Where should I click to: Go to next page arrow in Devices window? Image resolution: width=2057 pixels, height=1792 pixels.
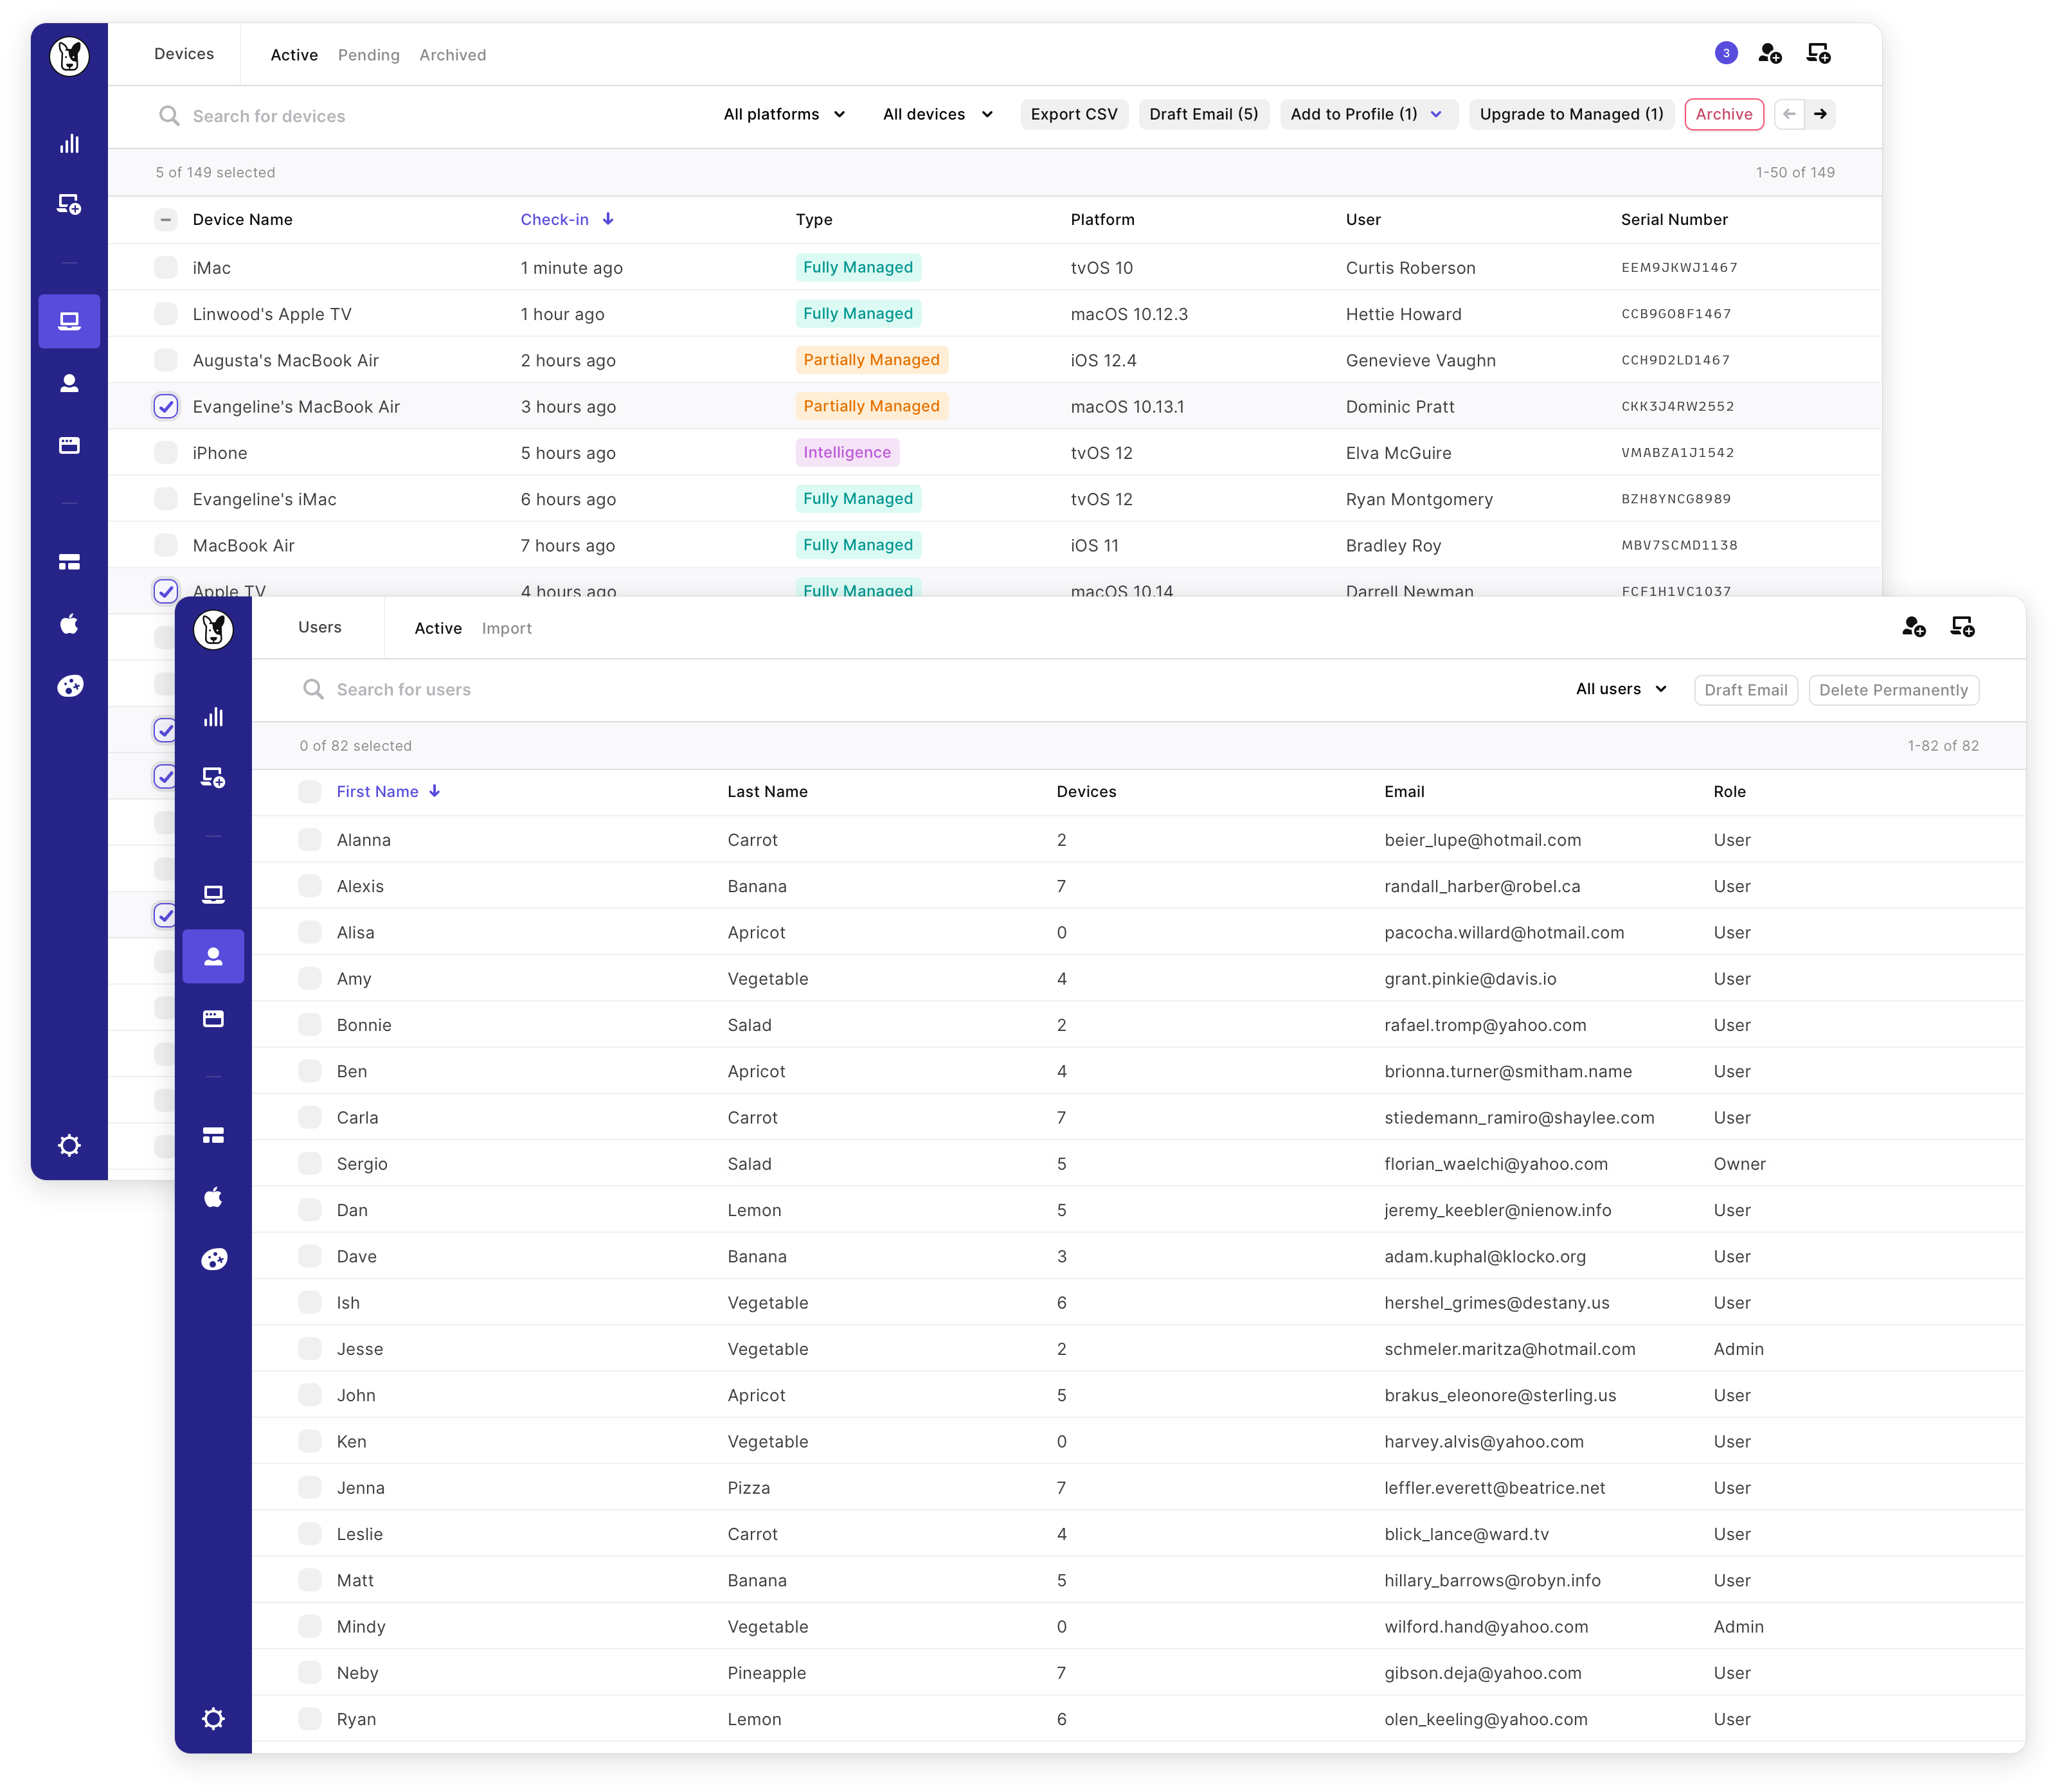coord(1820,114)
